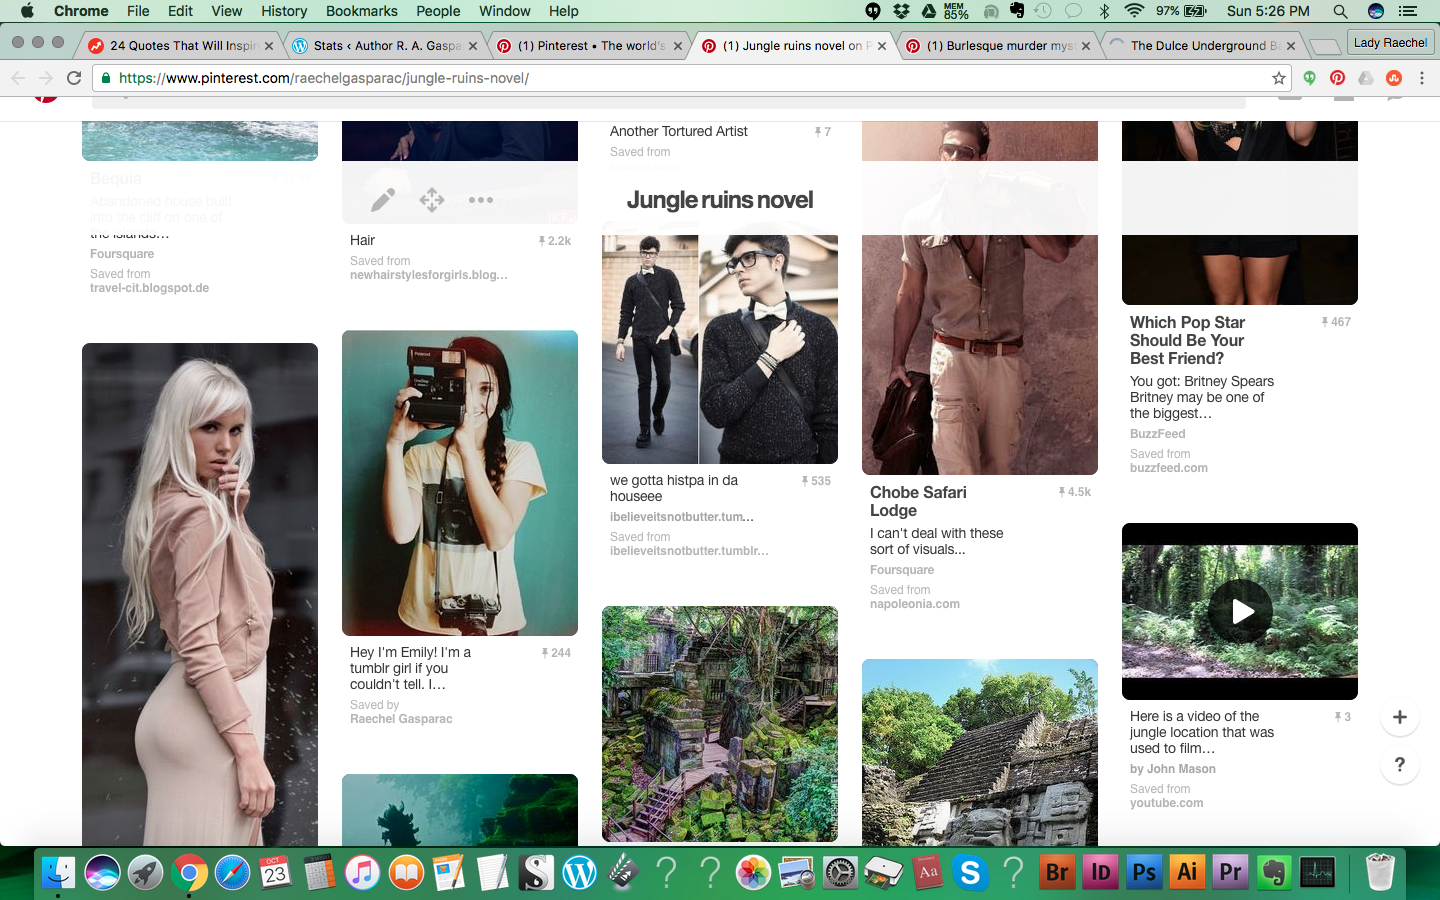This screenshot has height=900, width=1440.
Task: Click the move arrows icon on the Hair pin
Action: pyautogui.click(x=432, y=200)
